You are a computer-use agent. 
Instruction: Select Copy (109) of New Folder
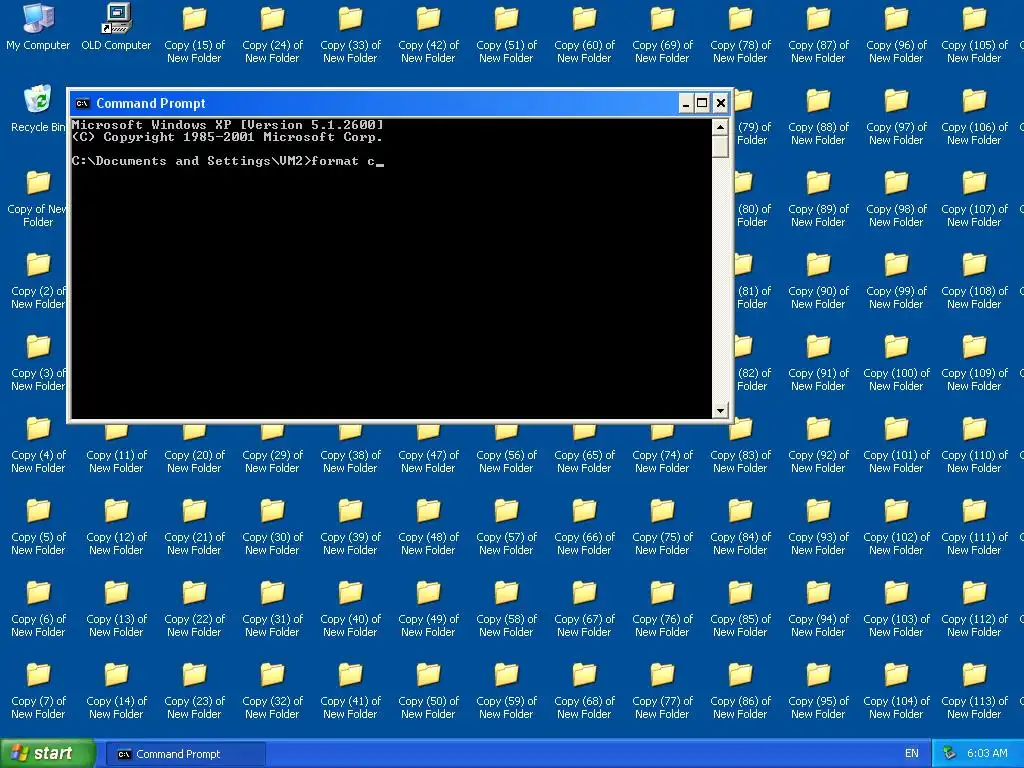click(x=974, y=362)
